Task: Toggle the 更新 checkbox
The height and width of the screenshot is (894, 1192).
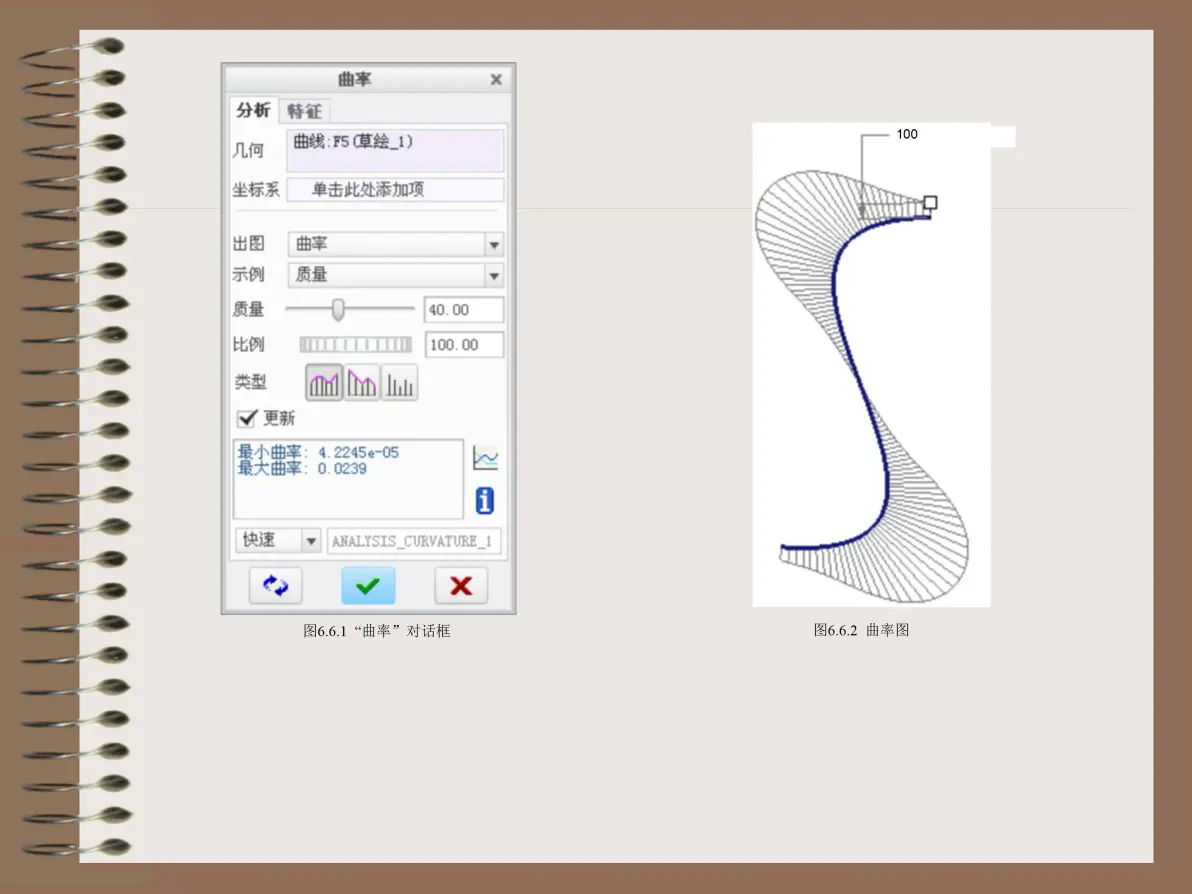Action: [246, 418]
